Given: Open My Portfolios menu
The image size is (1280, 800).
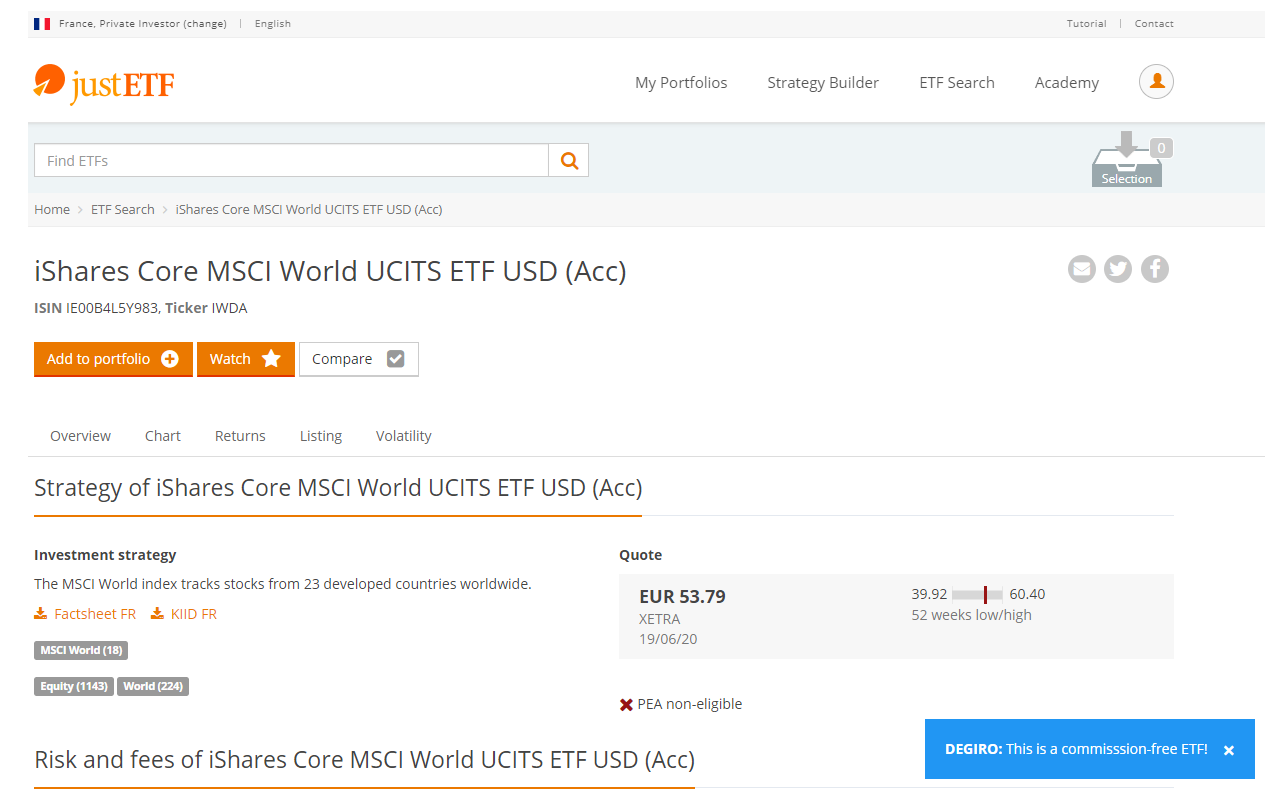Looking at the screenshot, I should tap(681, 83).
